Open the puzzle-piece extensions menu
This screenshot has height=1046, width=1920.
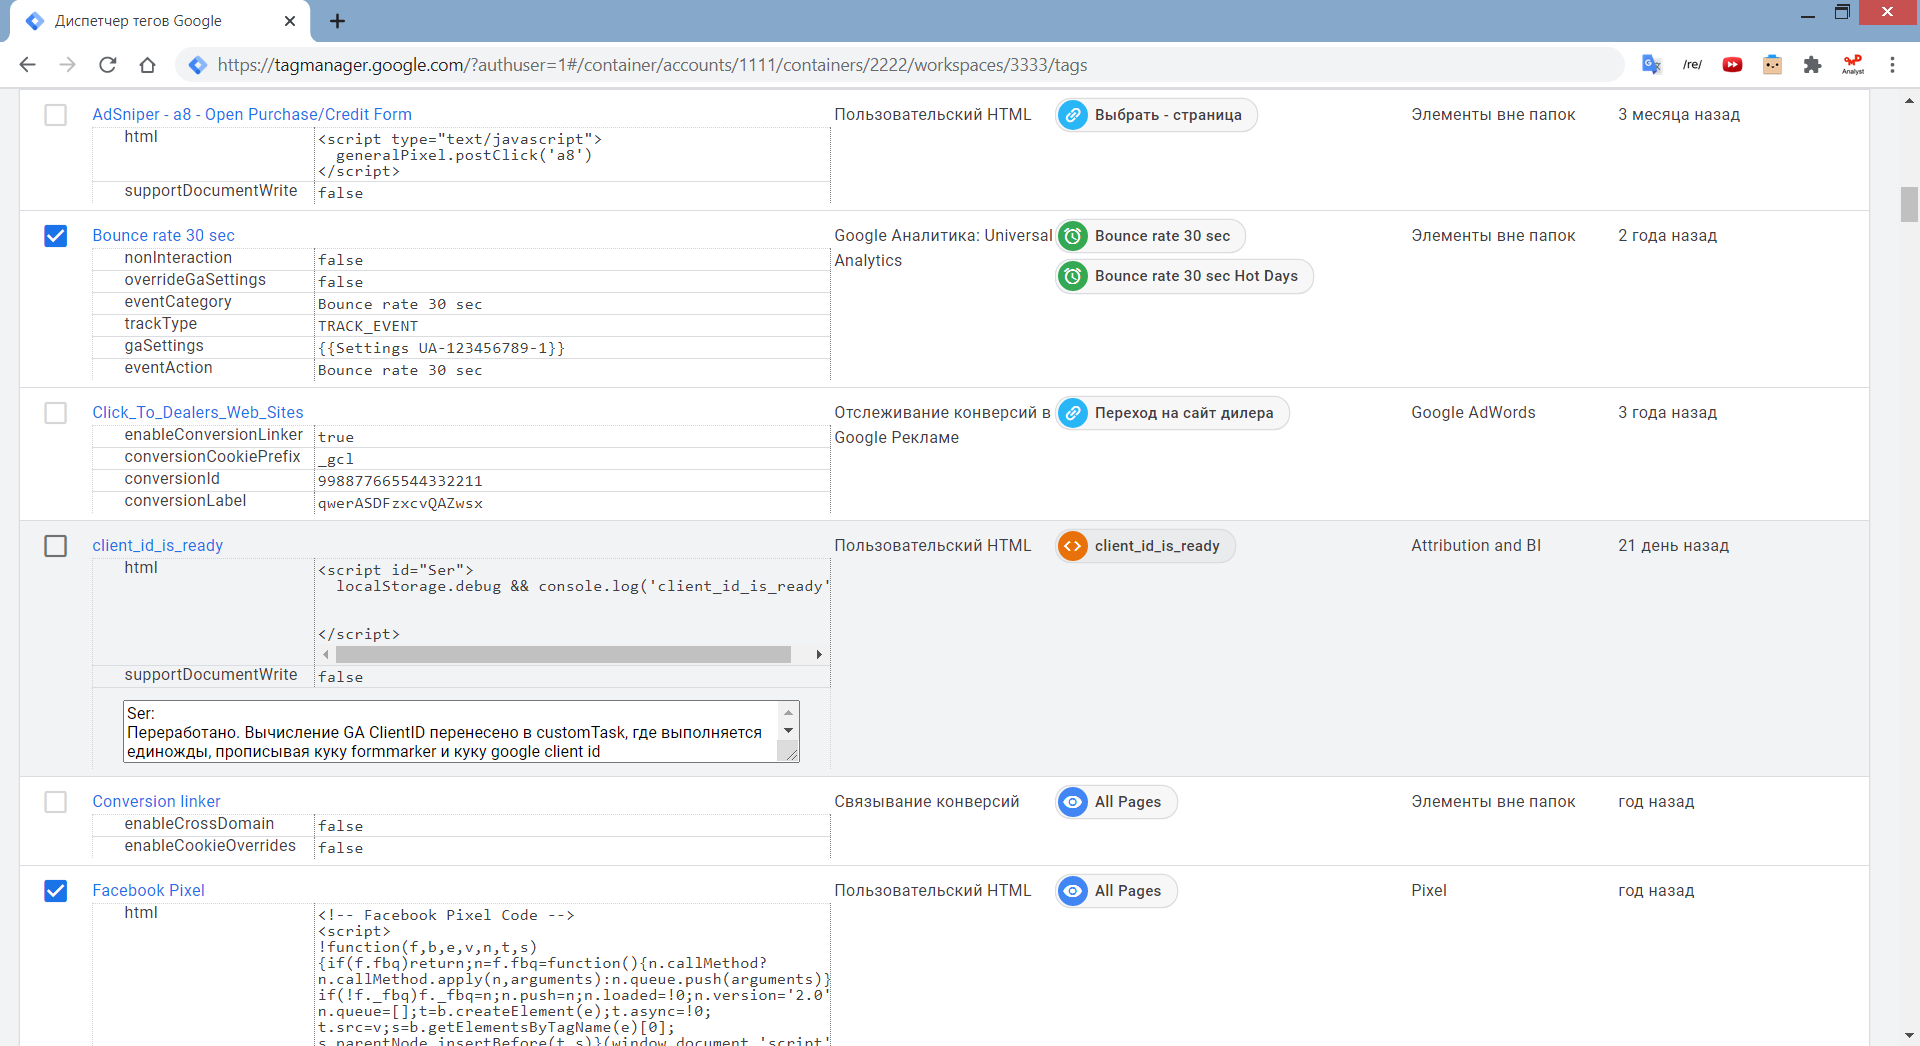pyautogui.click(x=1812, y=65)
